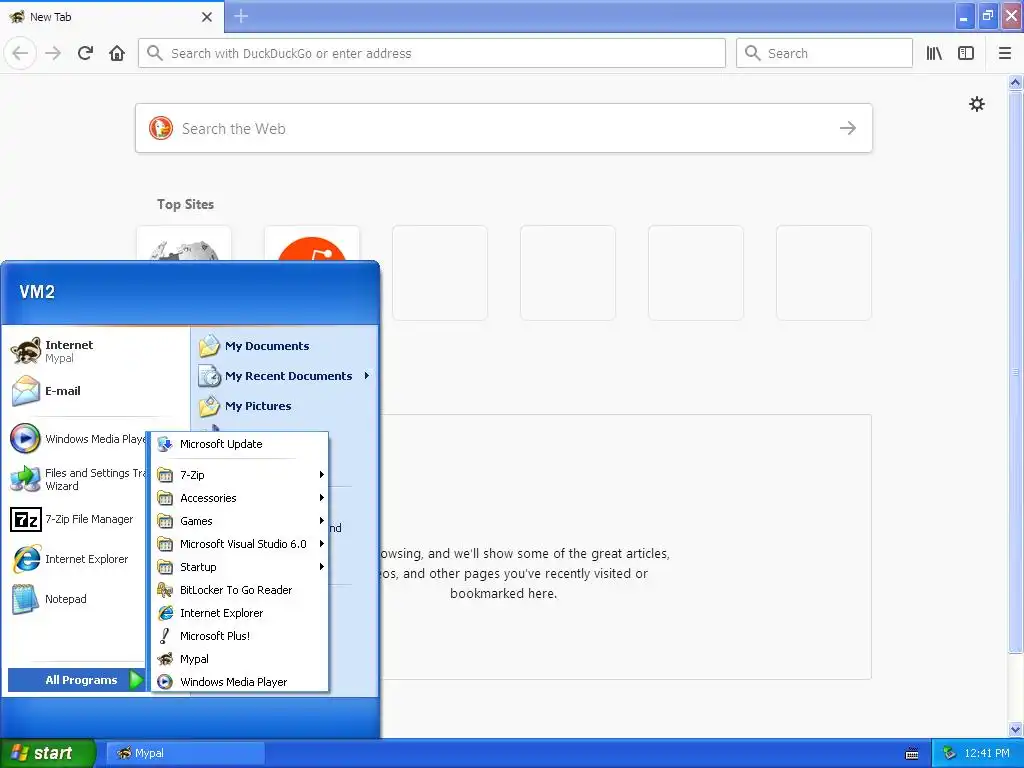Screen dimensions: 1024x768
Task: Open the Library bookmarks icon
Action: tap(934, 53)
